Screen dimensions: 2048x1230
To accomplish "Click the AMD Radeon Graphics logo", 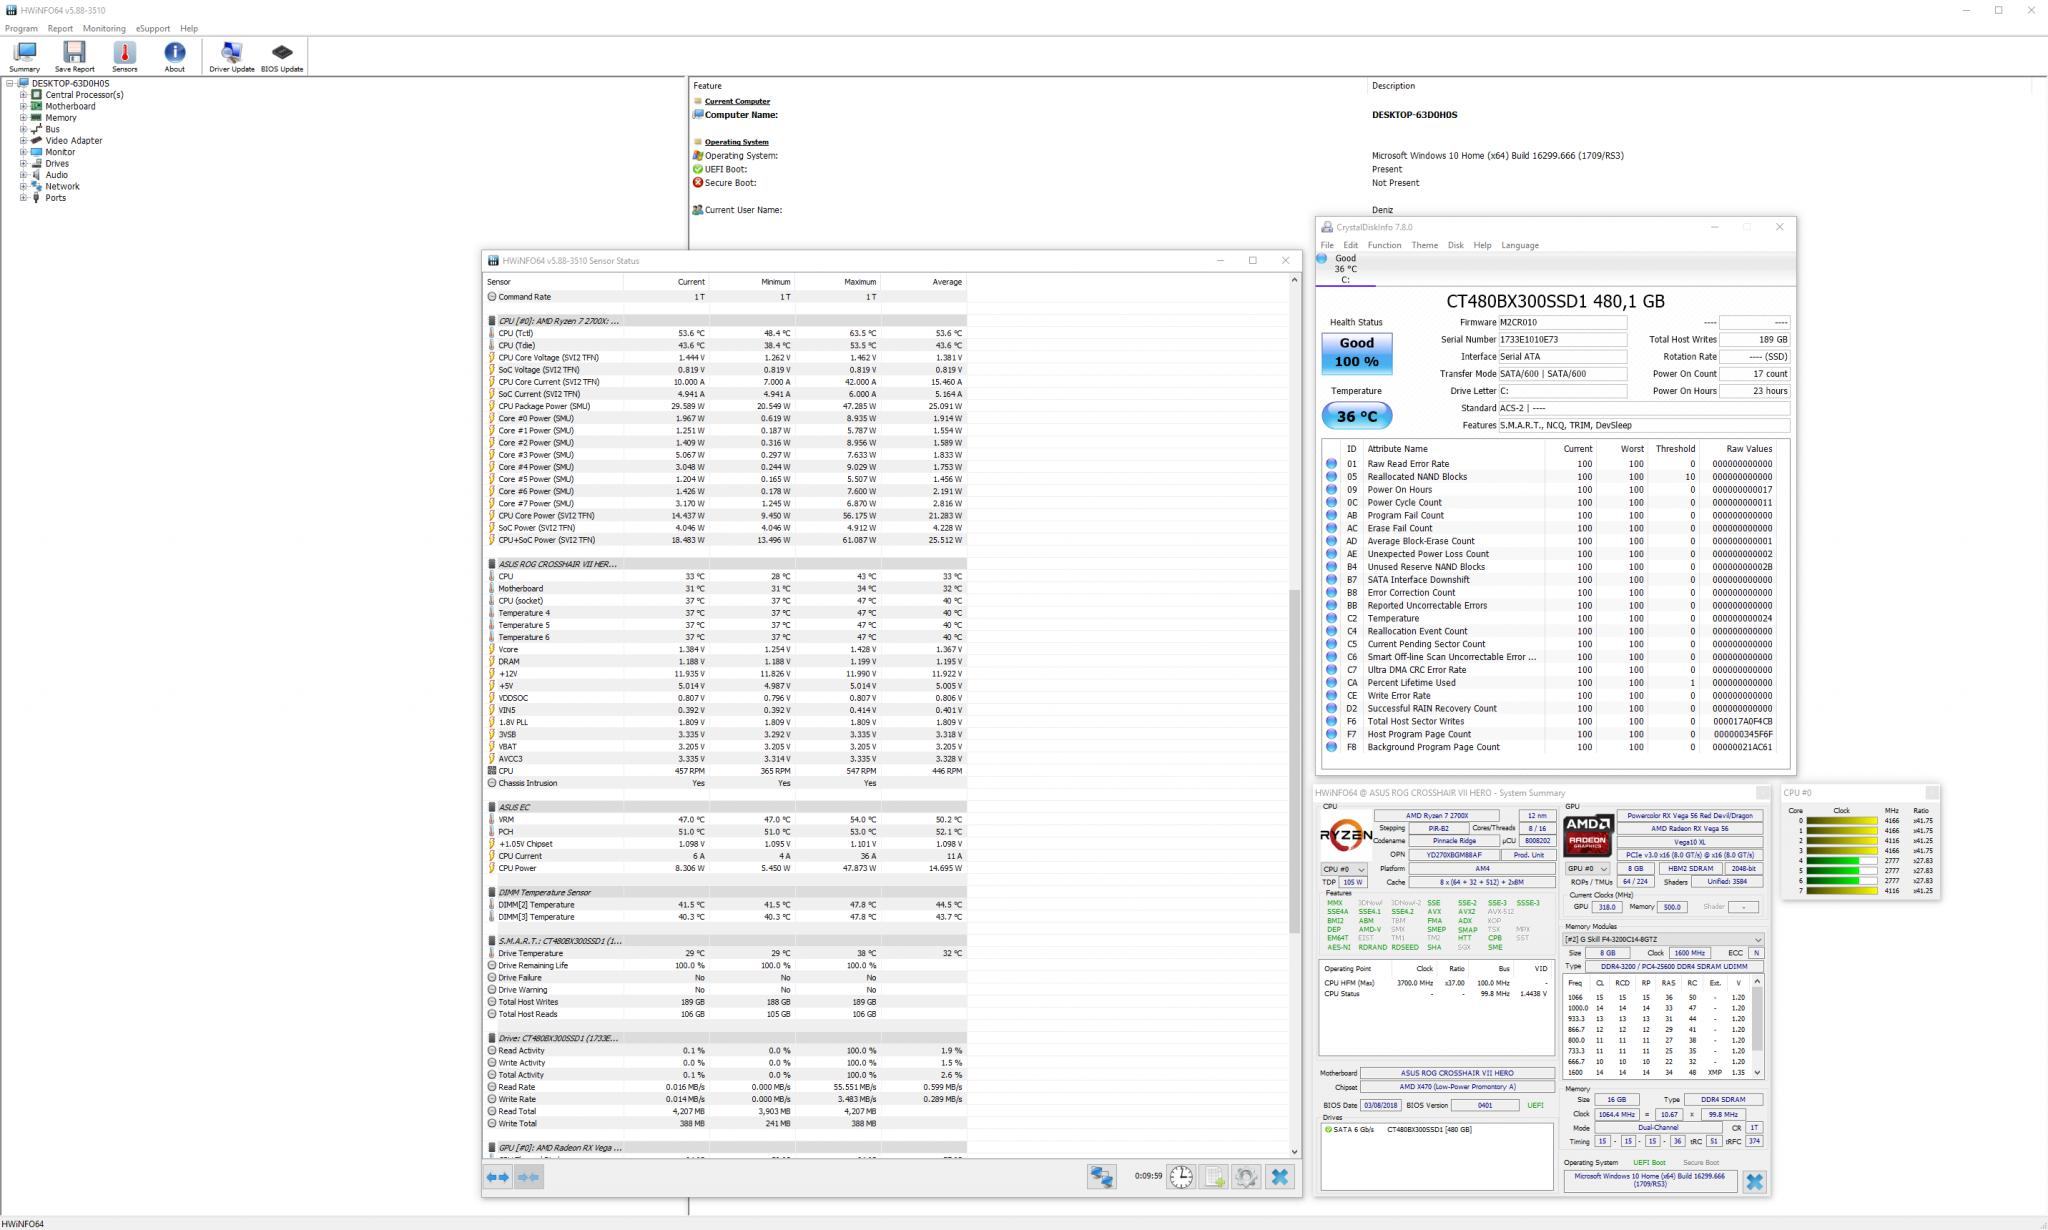I will [1588, 836].
